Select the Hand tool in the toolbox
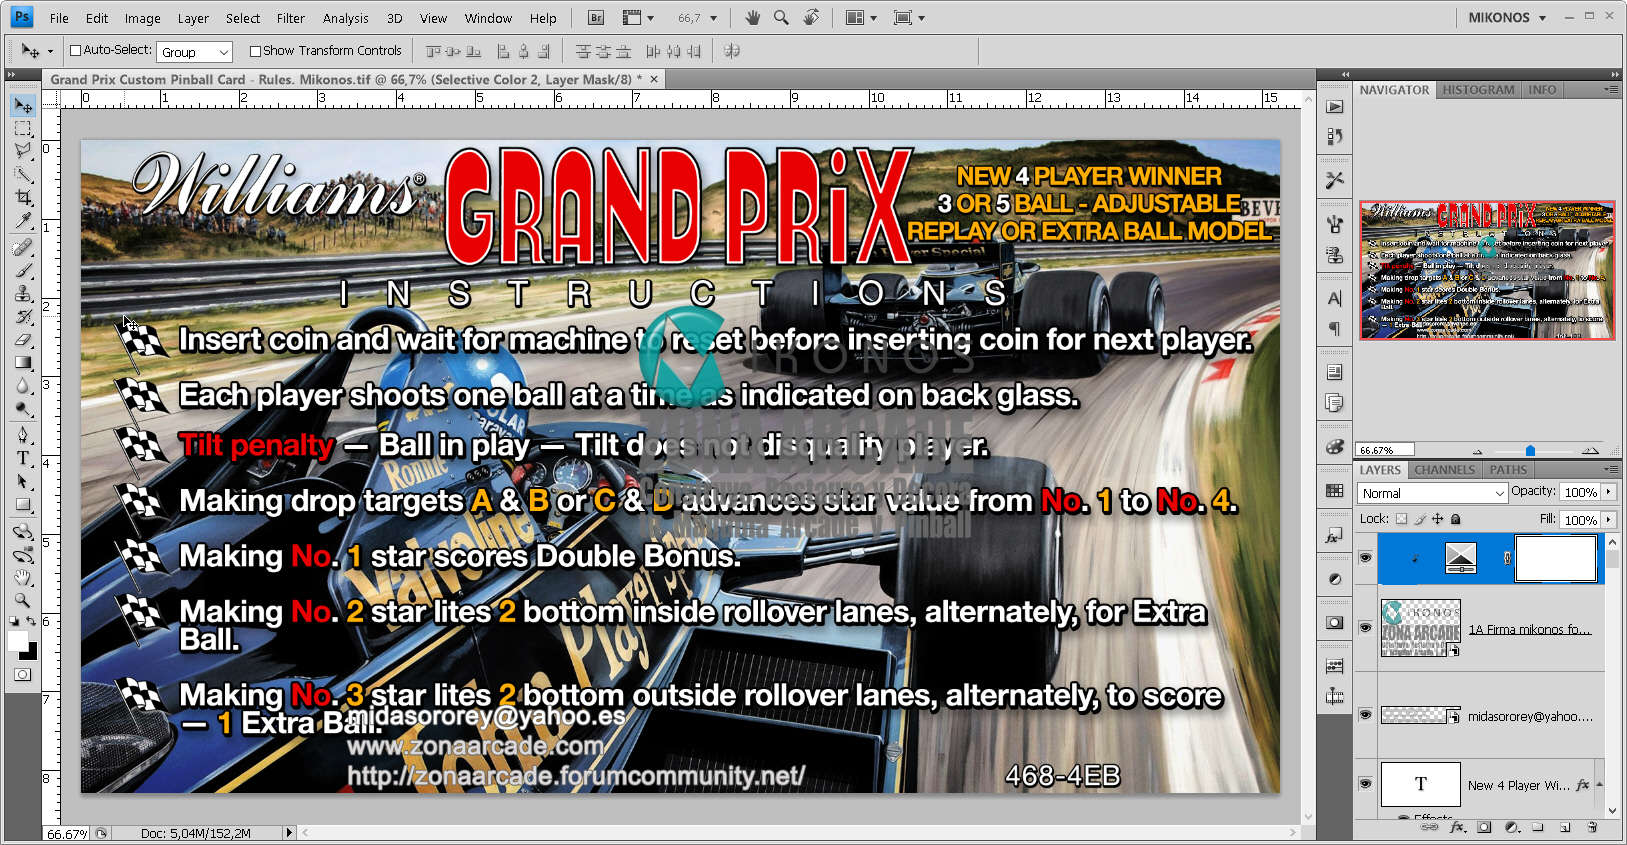Image resolution: width=1627 pixels, height=845 pixels. click(22, 577)
